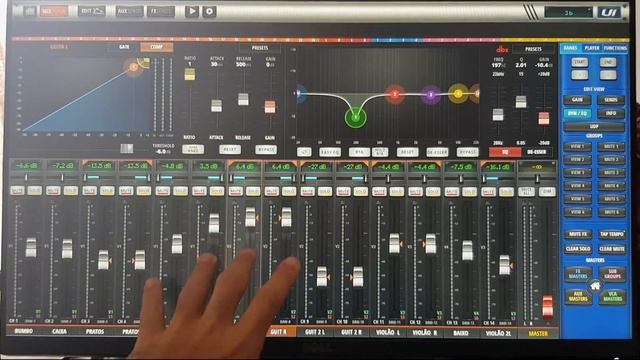Image resolution: width=640 pixels, height=360 pixels.
Task: Open the FX sends view
Action: point(160,11)
